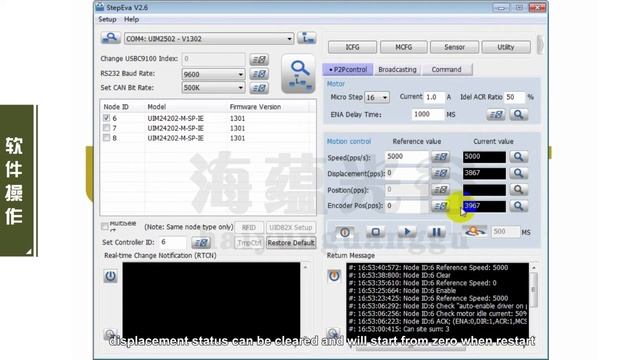
Task: Set reference Encoder Pos apply icon
Action: (x=440, y=206)
